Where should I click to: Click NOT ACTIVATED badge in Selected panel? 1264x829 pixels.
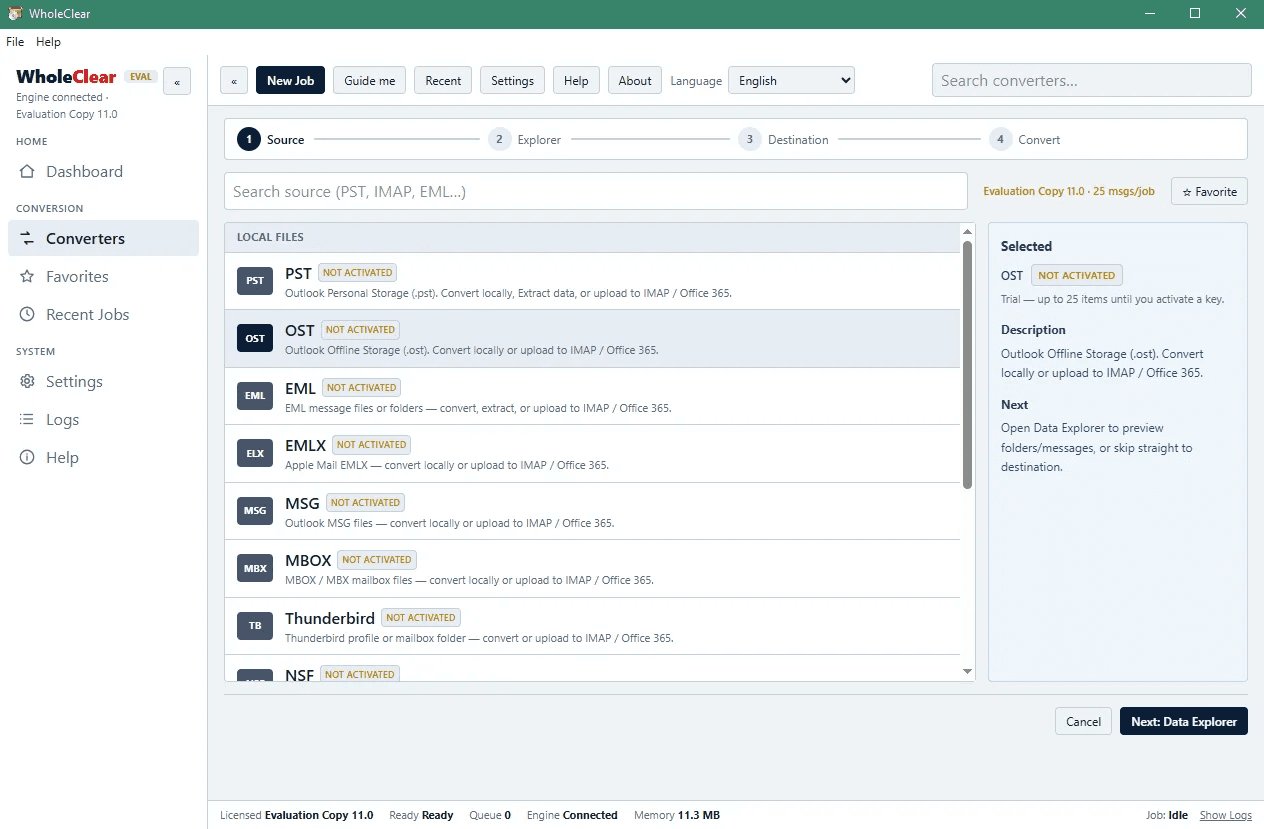[x=1076, y=275]
